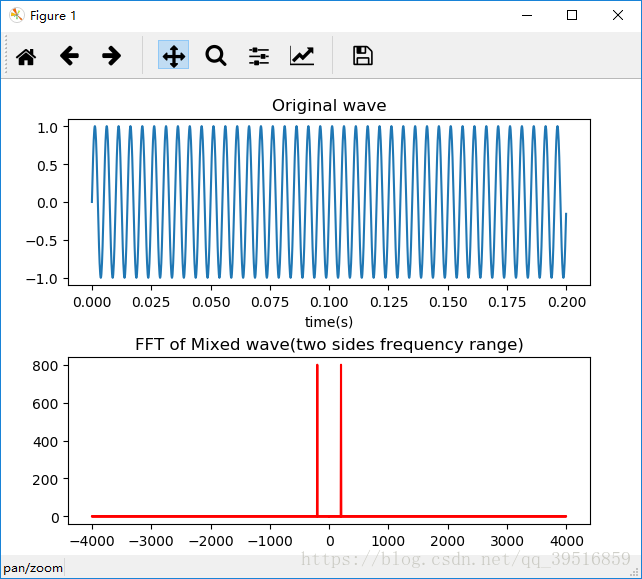Click the 'FFT of Mixed wave' plot title

point(329,344)
